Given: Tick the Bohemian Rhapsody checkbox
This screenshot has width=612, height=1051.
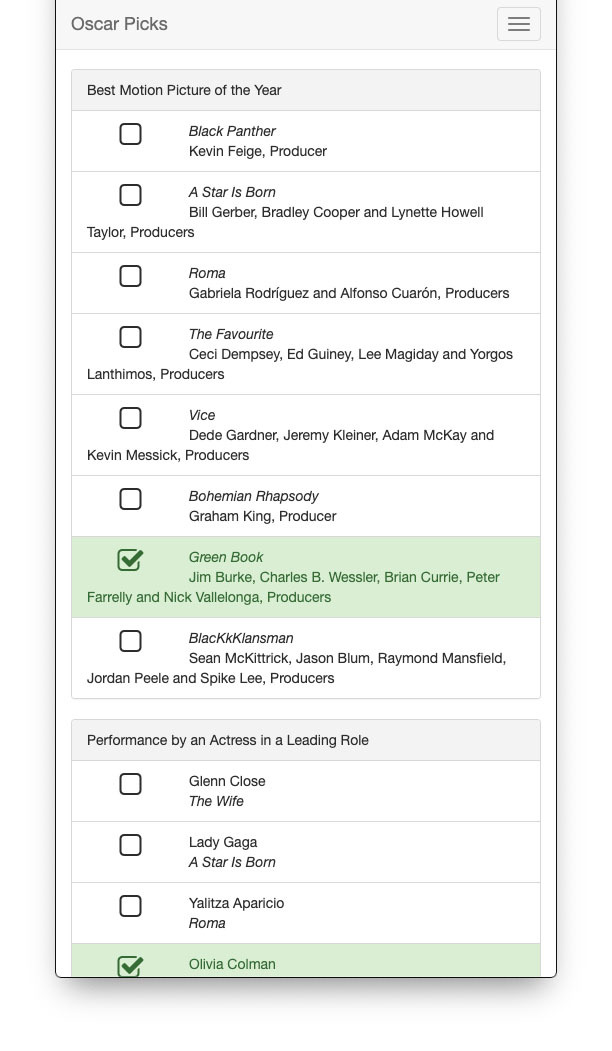Looking at the screenshot, I should [130, 499].
